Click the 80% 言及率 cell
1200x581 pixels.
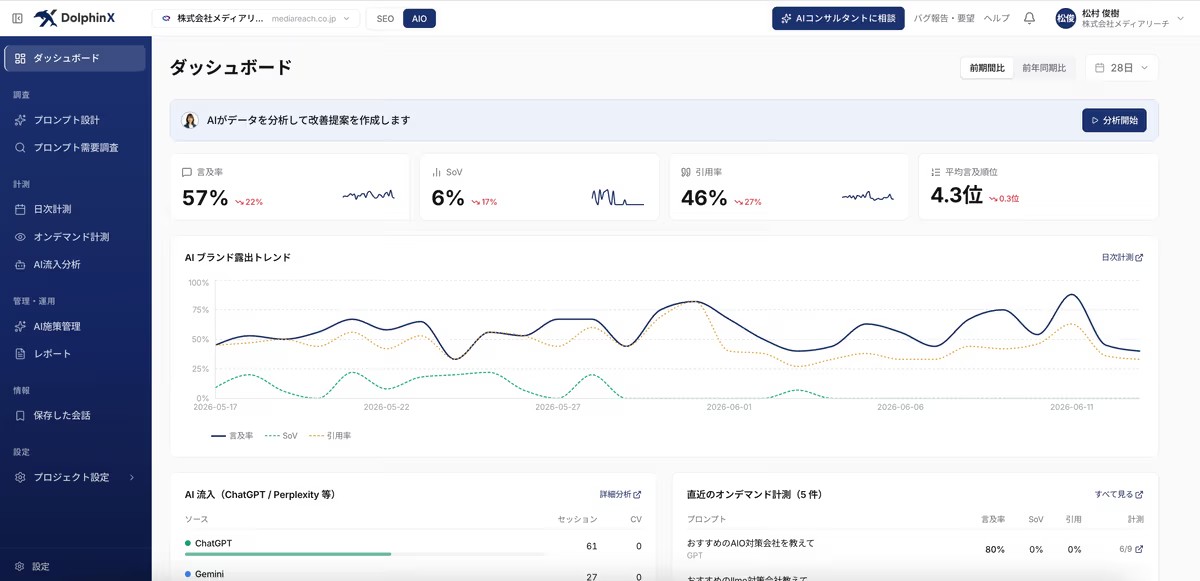click(995, 549)
